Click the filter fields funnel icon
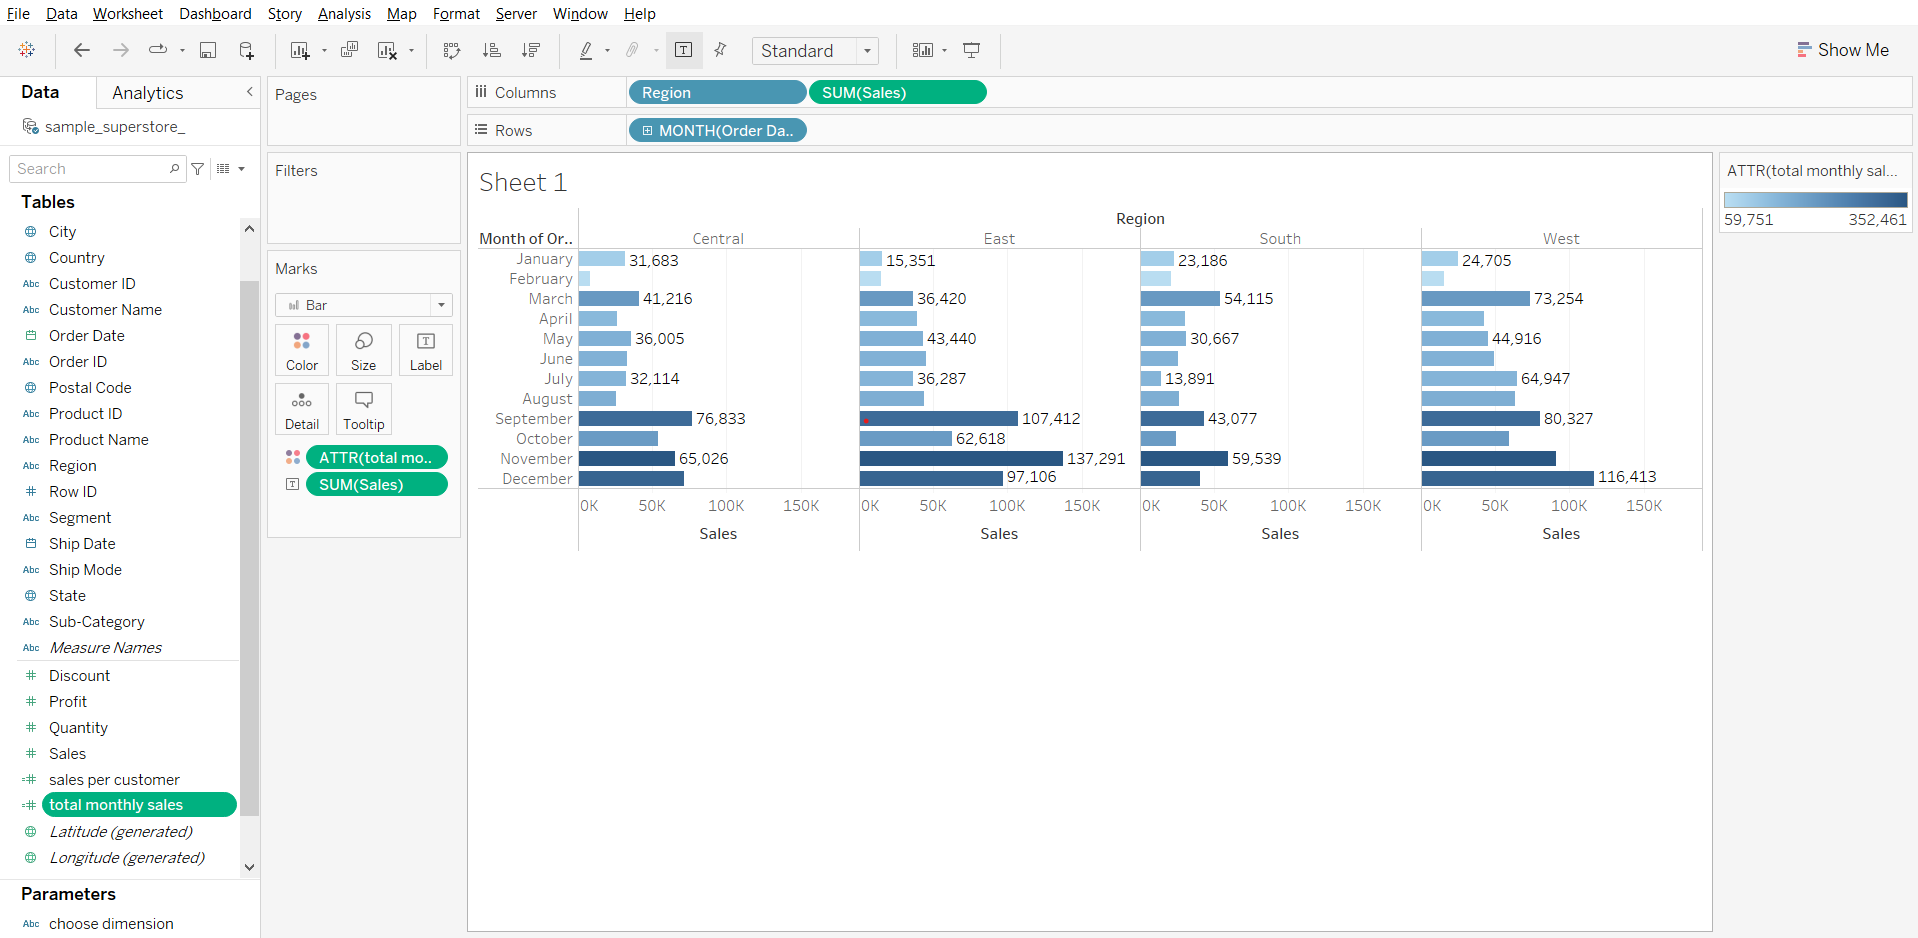The image size is (1918, 938). pyautogui.click(x=198, y=169)
